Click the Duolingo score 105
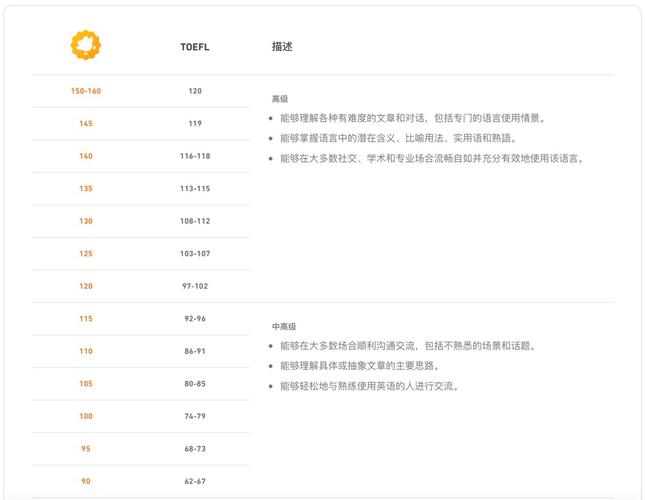The image size is (645, 500). (86, 383)
